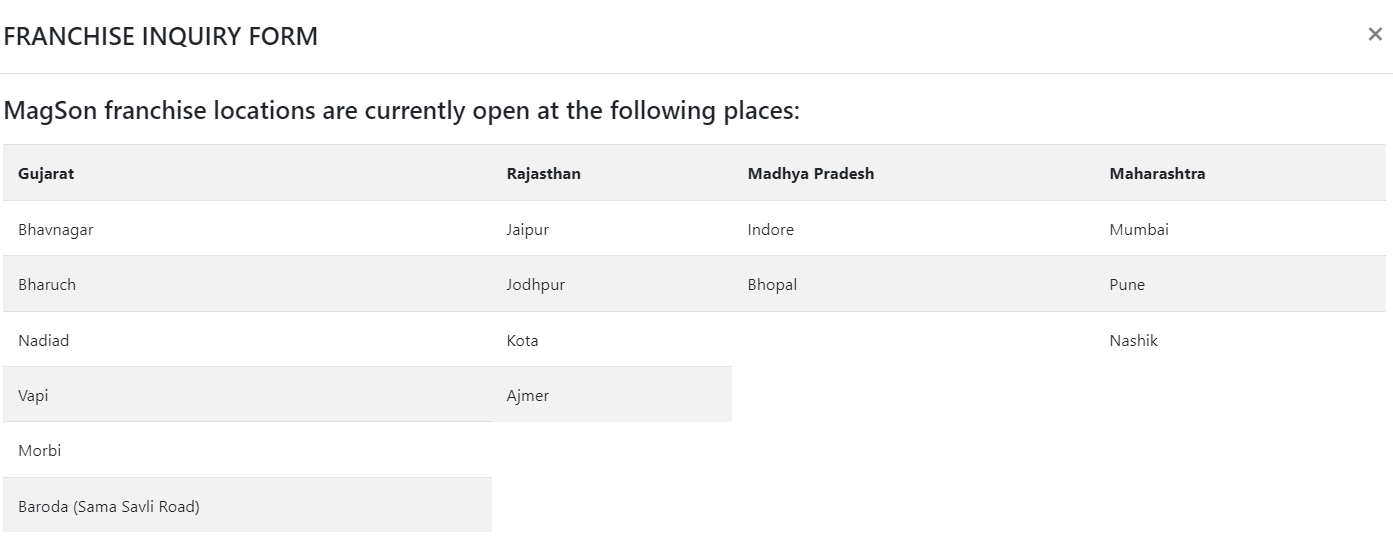Select the Pune location cell
1393x542 pixels.
click(x=1240, y=284)
